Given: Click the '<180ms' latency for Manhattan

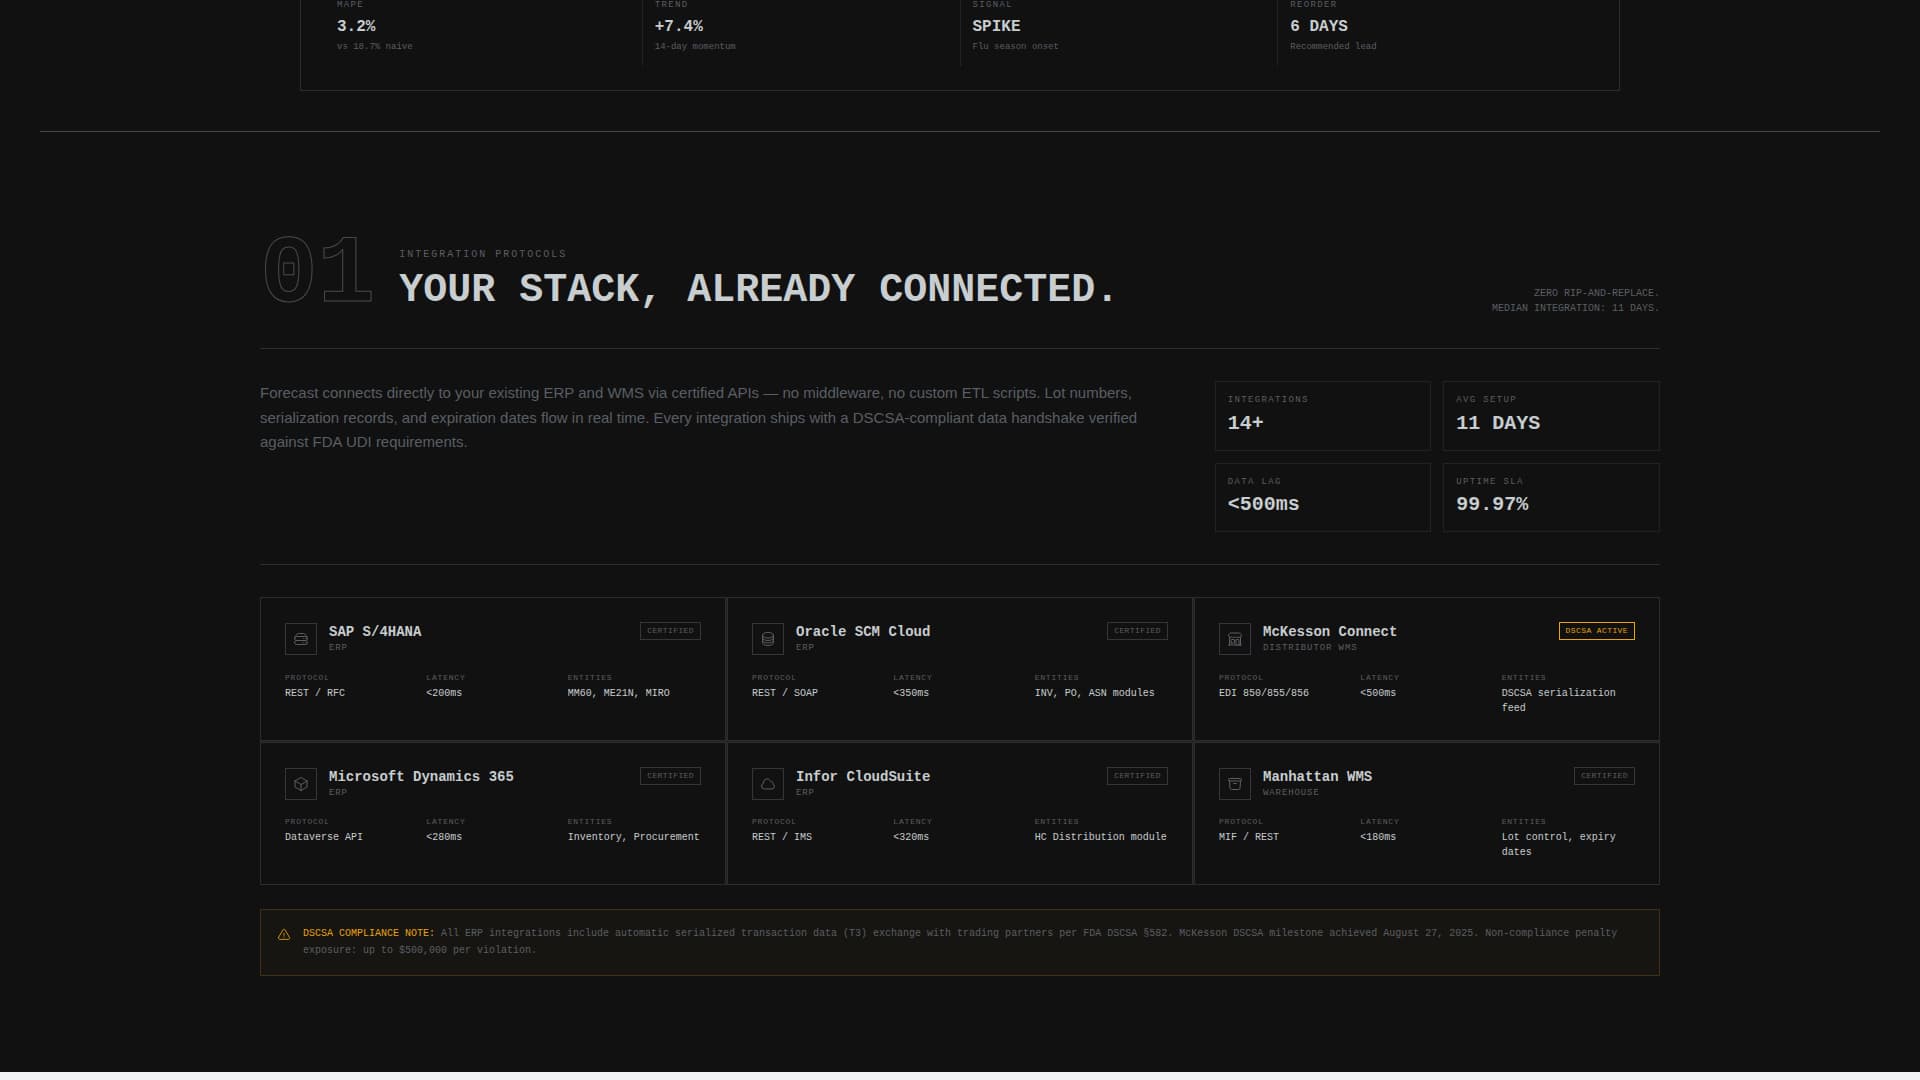Looking at the screenshot, I should [x=1378, y=837].
